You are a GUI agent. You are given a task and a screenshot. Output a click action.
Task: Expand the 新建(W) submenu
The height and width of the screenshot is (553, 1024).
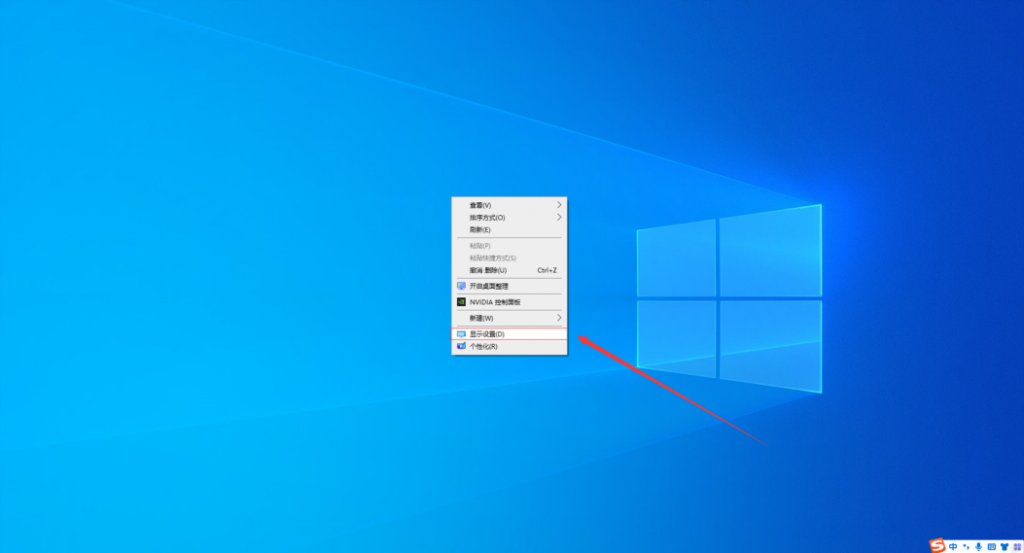point(509,318)
